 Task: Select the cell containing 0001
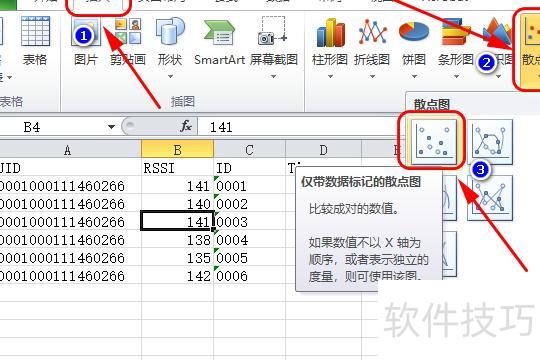(x=250, y=186)
